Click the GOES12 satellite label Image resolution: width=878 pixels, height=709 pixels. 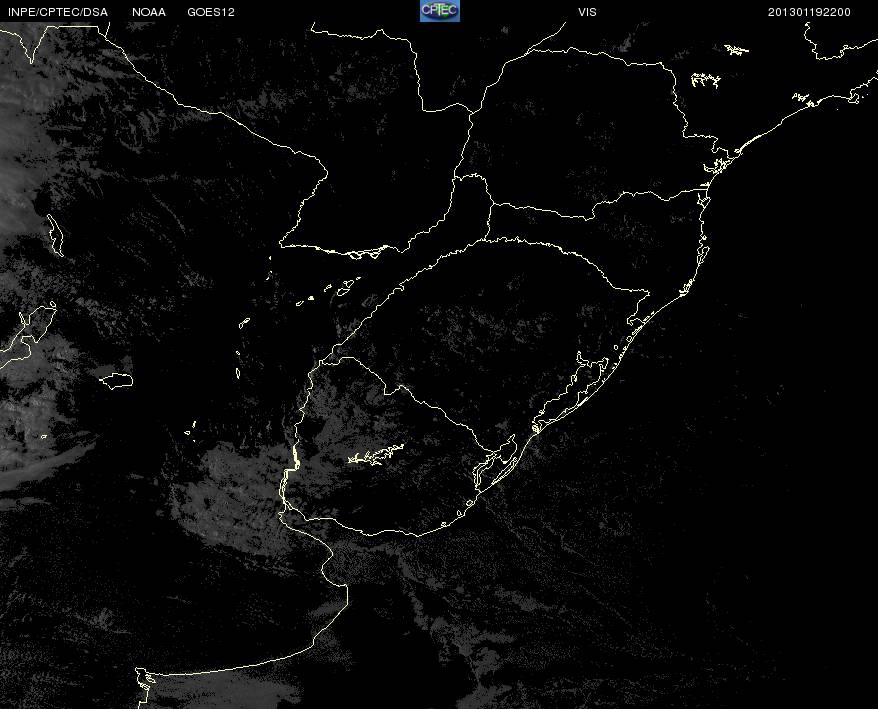(211, 12)
